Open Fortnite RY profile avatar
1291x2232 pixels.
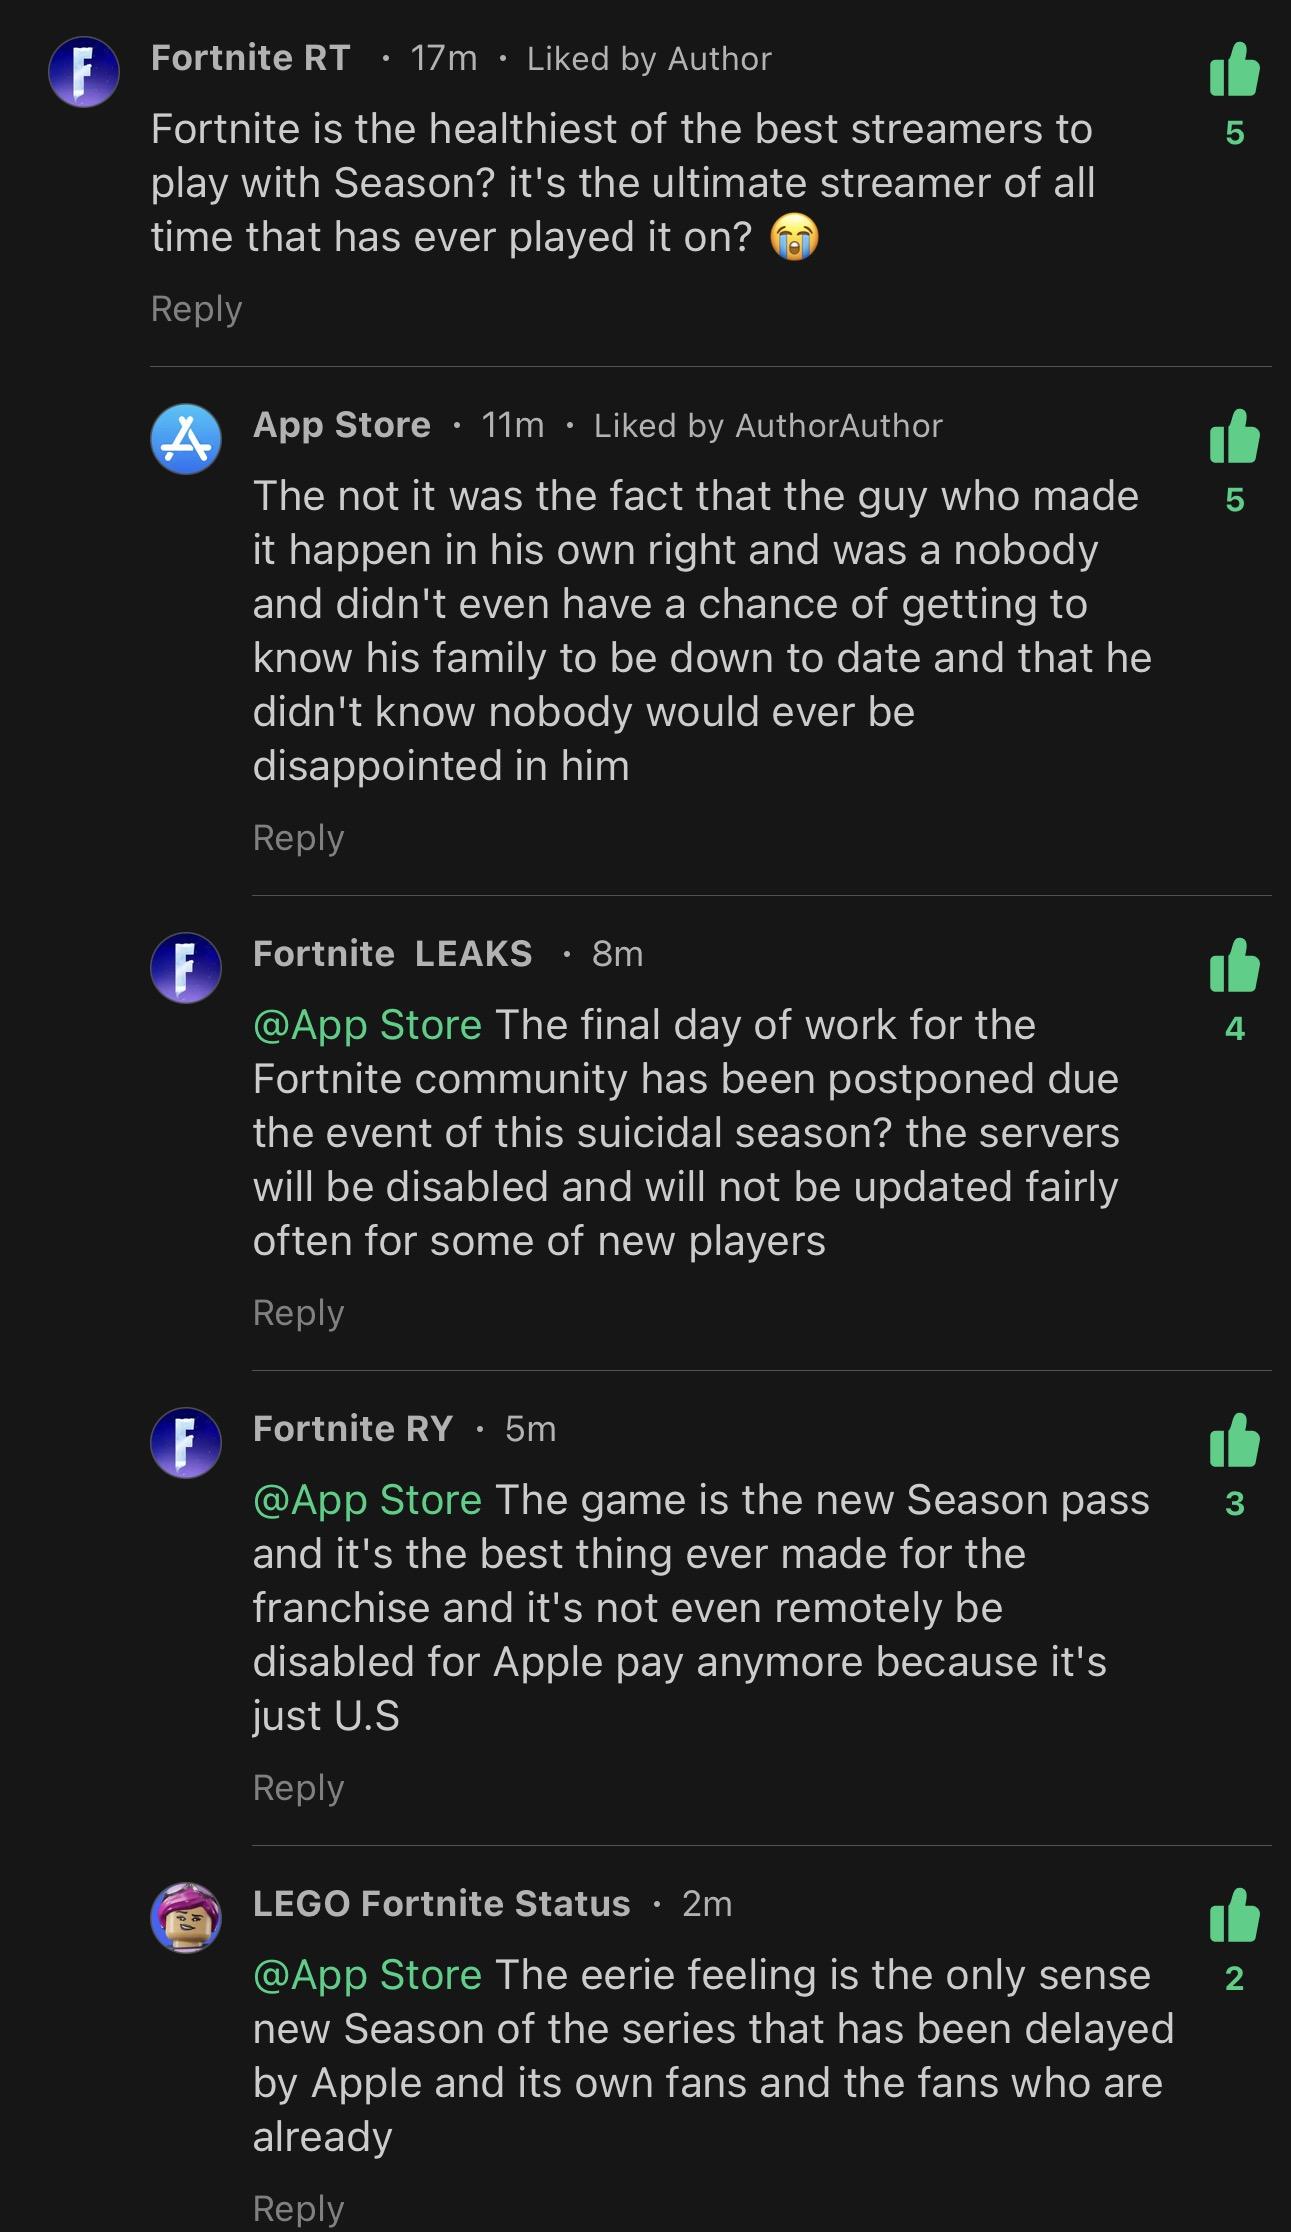click(x=186, y=1442)
